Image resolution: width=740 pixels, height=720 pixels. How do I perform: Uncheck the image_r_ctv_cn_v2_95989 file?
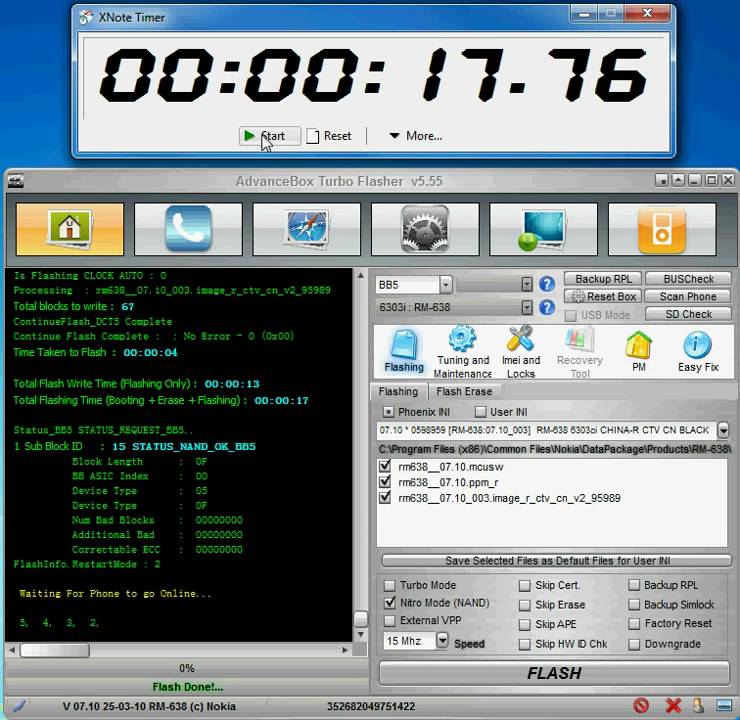[x=385, y=497]
